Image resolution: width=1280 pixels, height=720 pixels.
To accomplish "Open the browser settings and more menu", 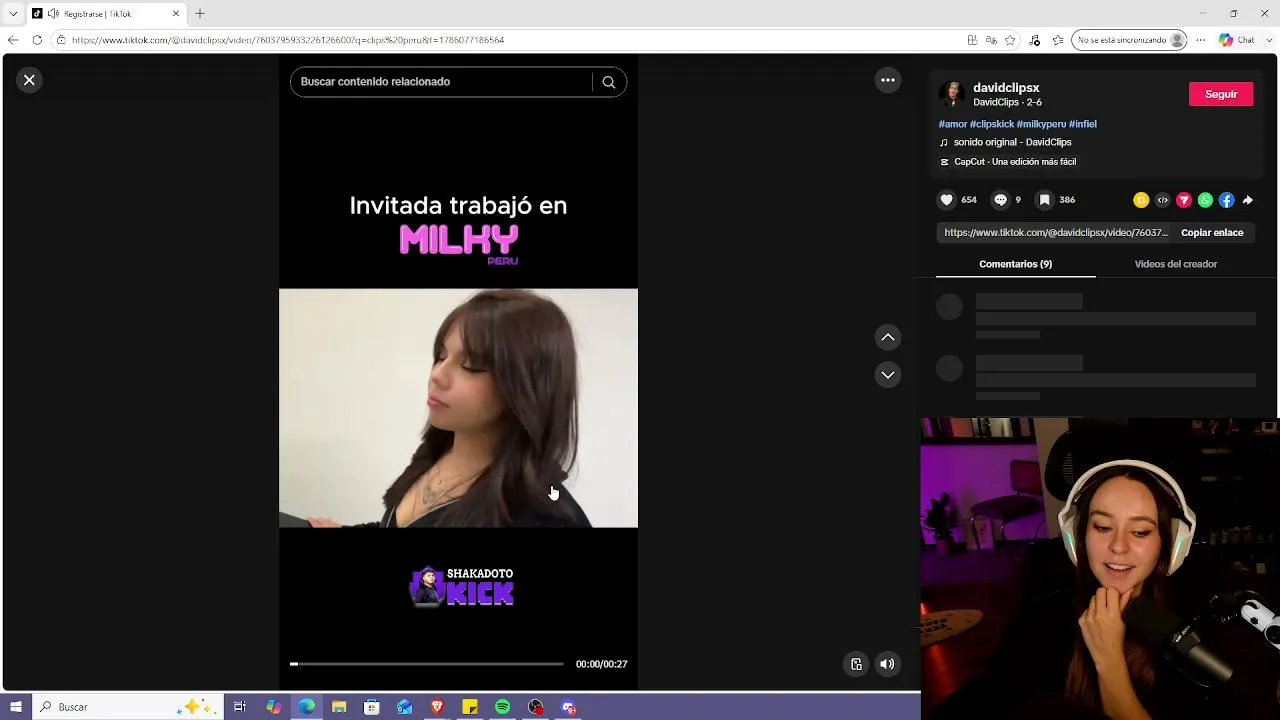I will tap(1203, 40).
